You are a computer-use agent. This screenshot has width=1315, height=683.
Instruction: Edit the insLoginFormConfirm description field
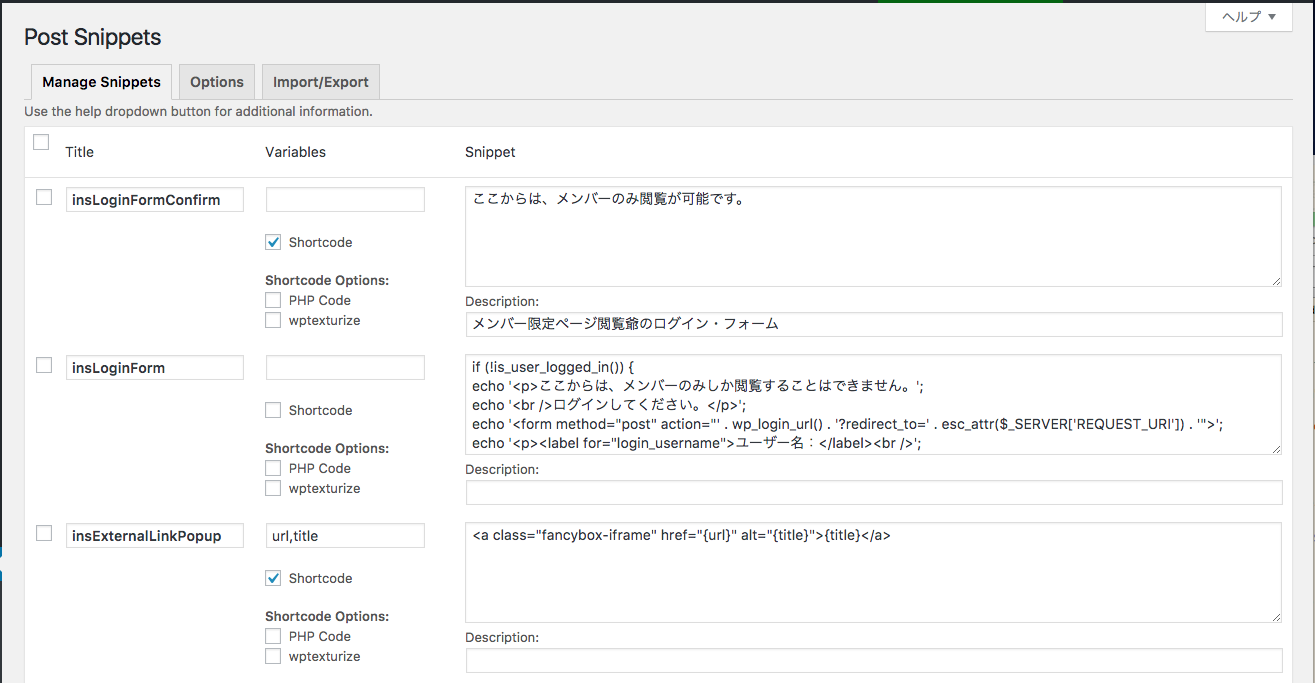tap(874, 324)
